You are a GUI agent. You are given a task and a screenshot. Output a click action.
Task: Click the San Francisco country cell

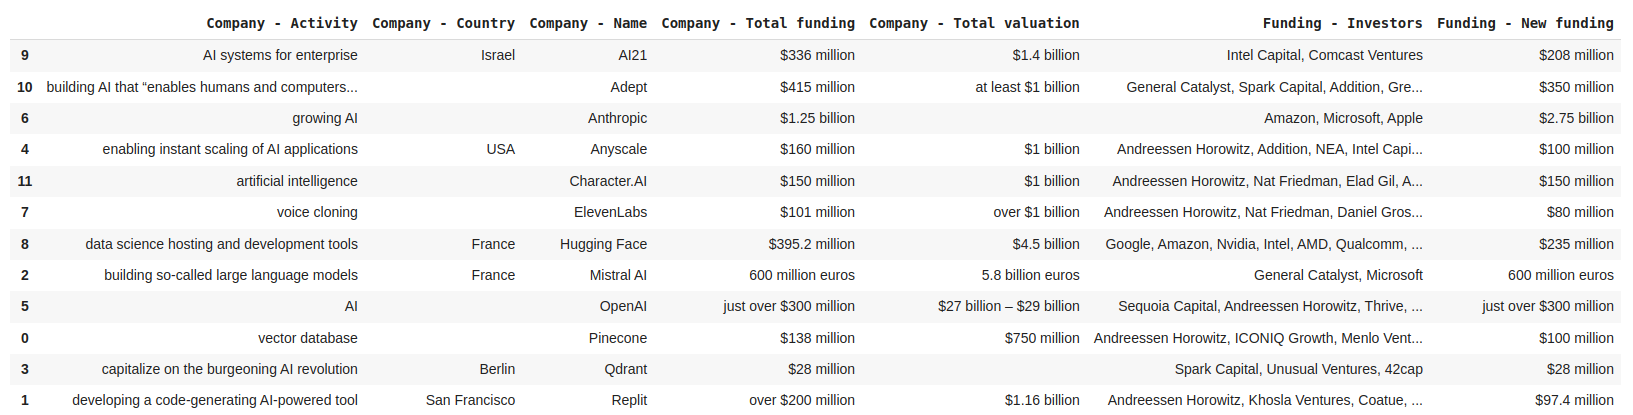click(x=470, y=400)
